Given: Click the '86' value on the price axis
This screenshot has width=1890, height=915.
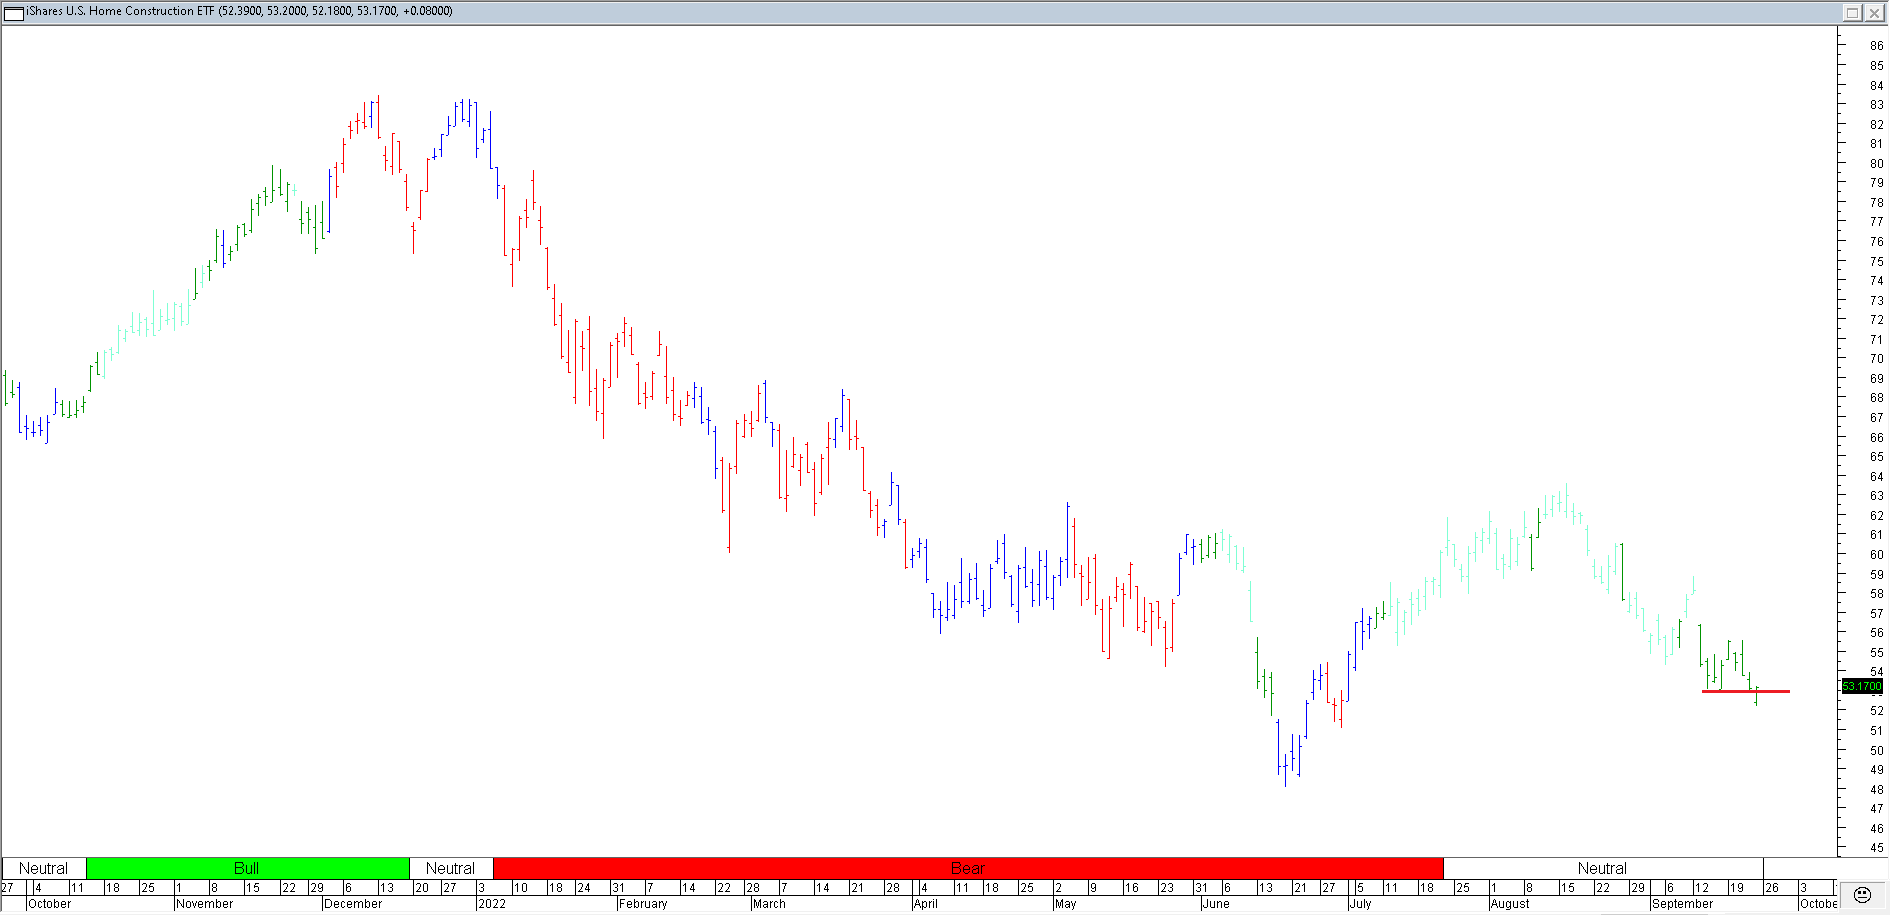Looking at the screenshot, I should pos(1877,46).
